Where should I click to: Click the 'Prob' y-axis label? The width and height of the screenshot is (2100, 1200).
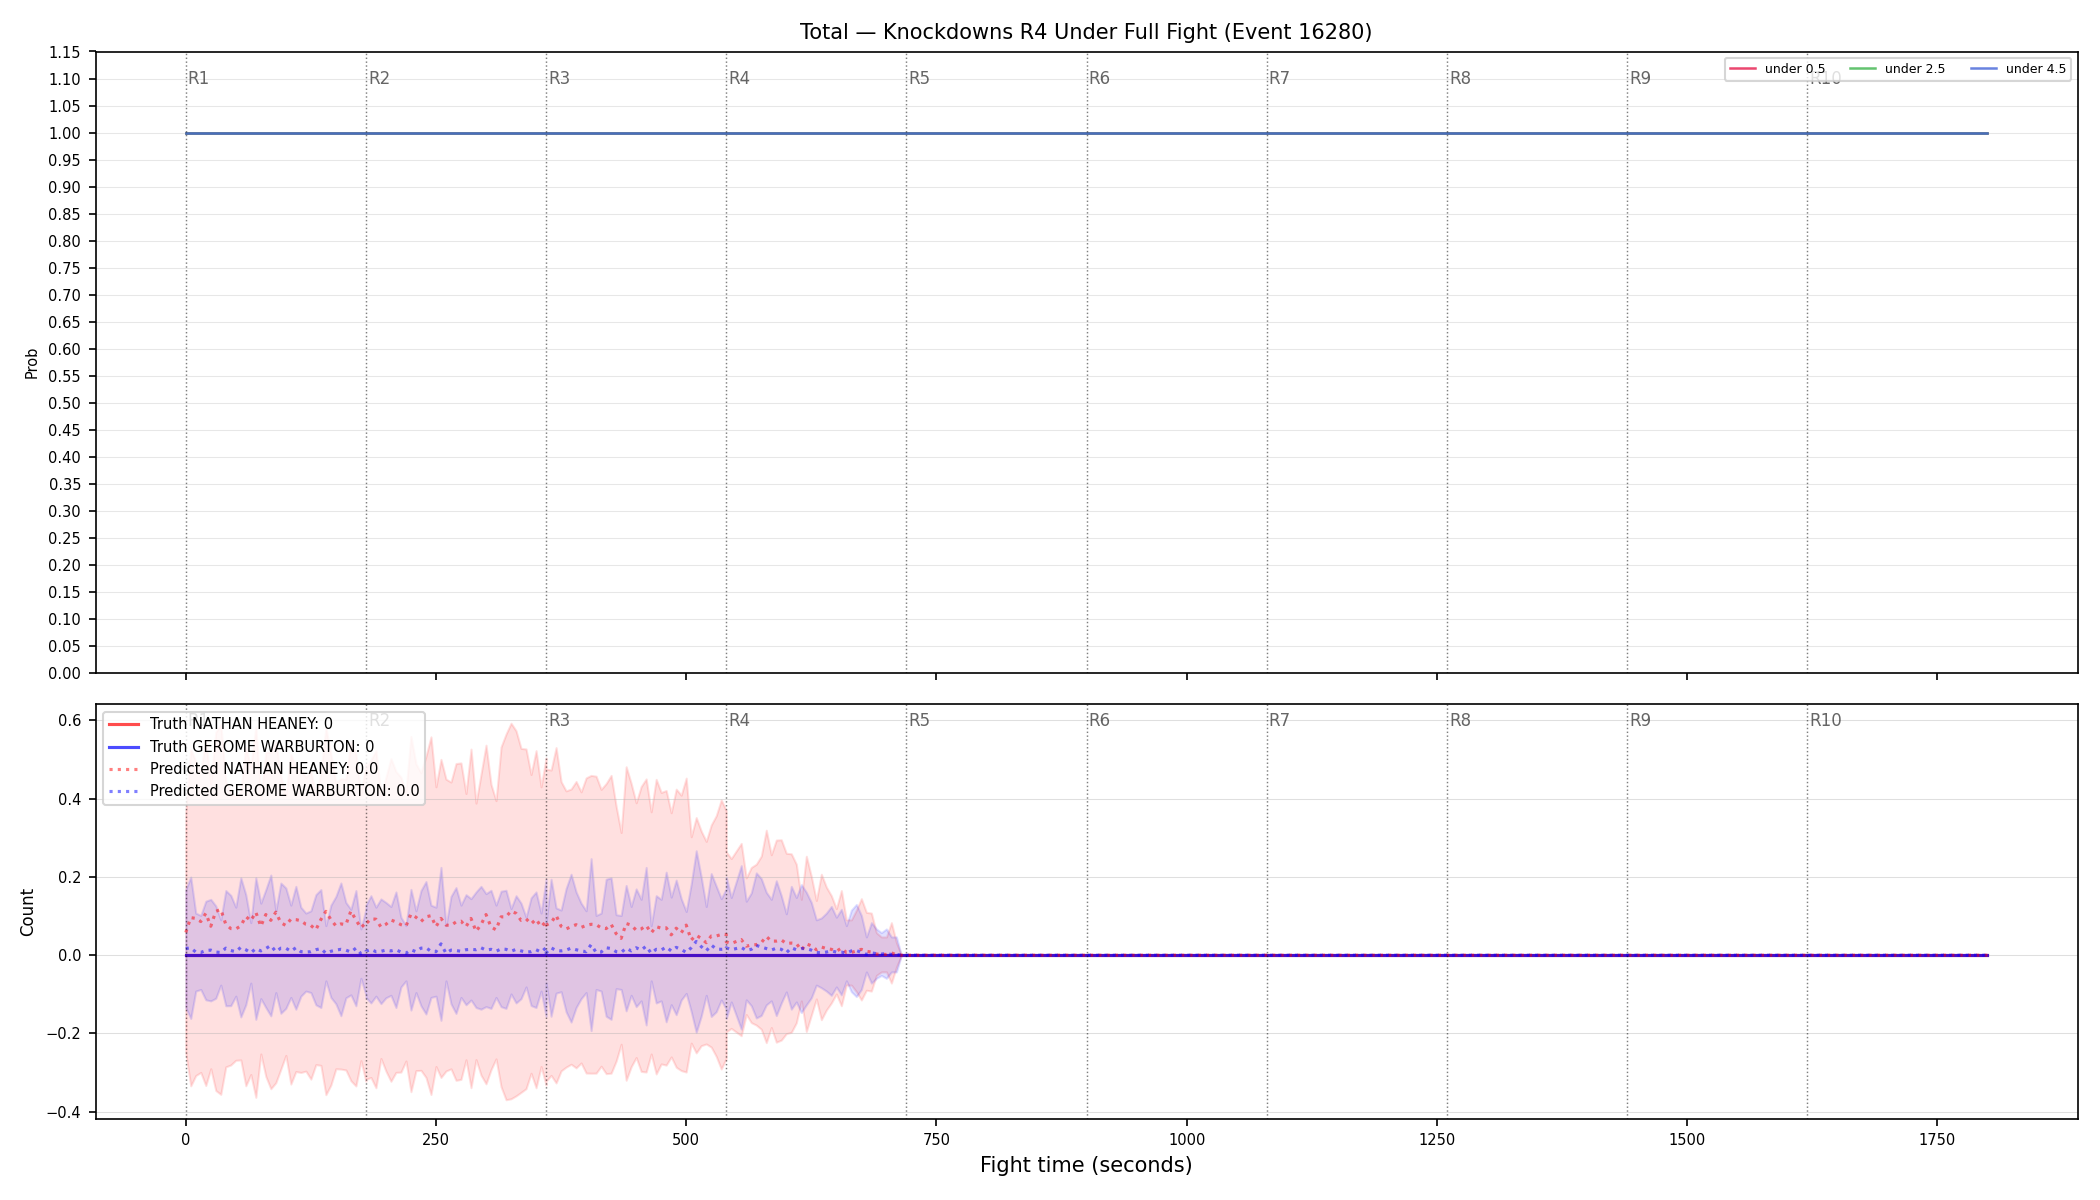pos(31,363)
